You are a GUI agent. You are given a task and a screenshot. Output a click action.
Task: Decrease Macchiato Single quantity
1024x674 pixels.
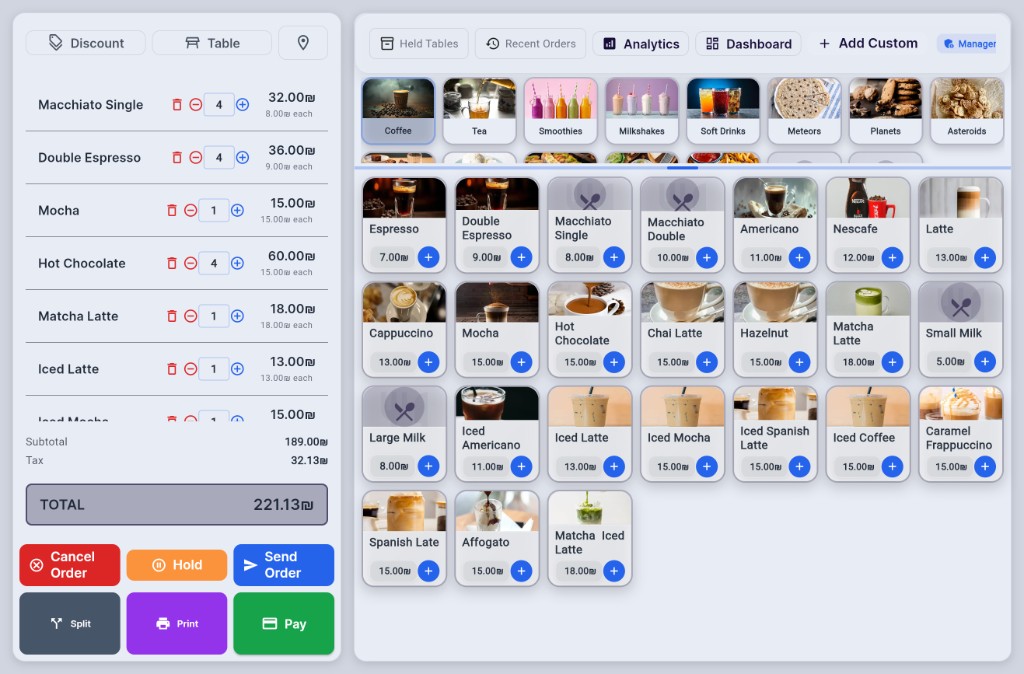pyautogui.click(x=195, y=104)
